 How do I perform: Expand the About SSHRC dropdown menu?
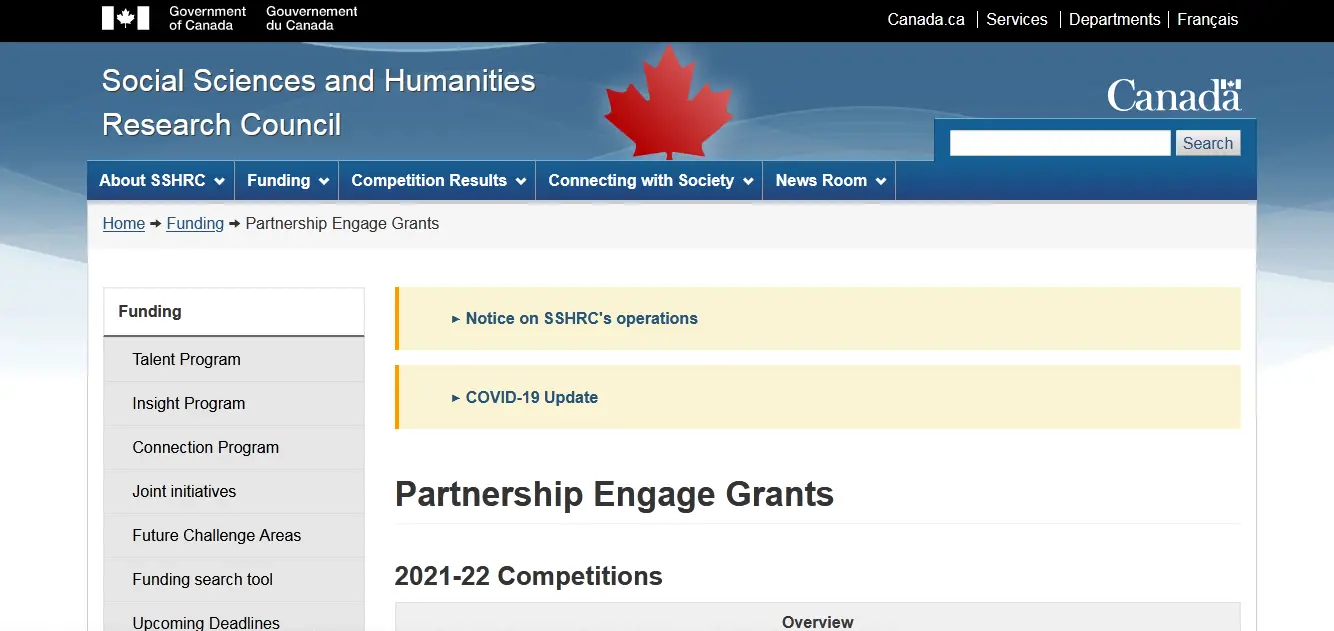161,181
